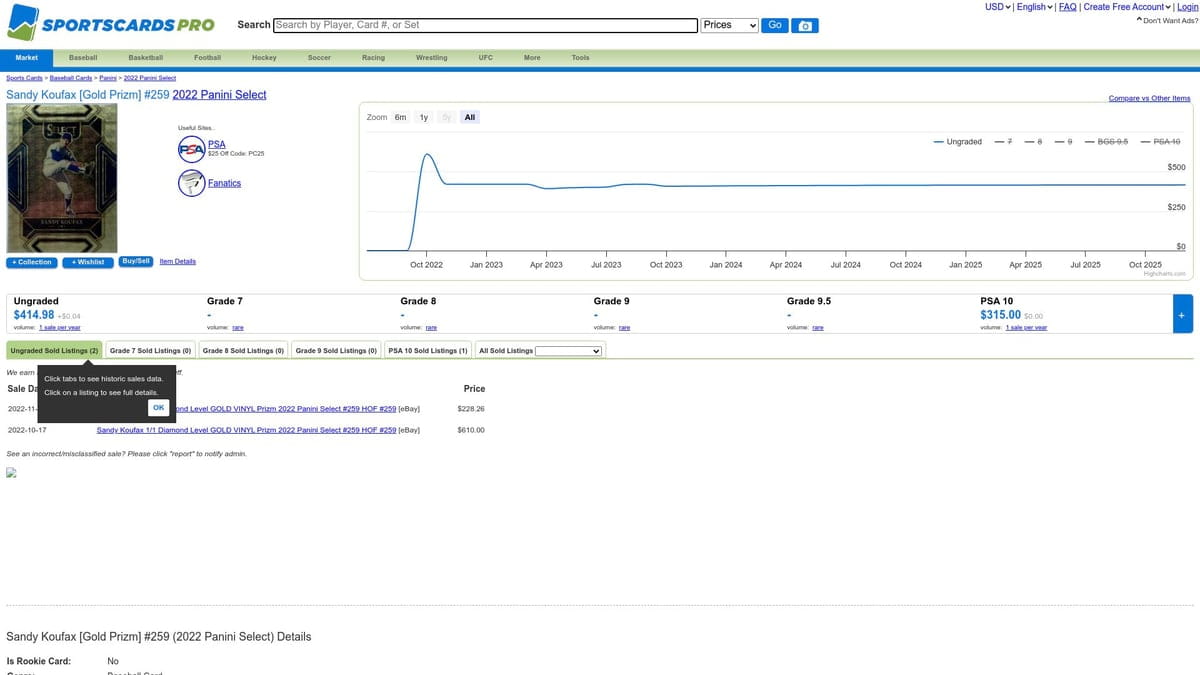Click the Login link
The image size is (1200, 675).
pyautogui.click(x=1187, y=7)
